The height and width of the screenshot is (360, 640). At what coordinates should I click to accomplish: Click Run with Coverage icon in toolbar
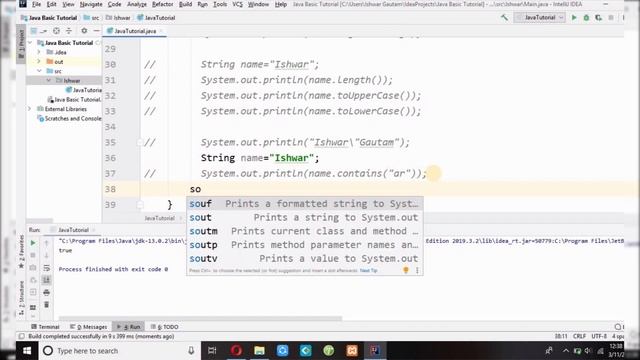(x=598, y=18)
